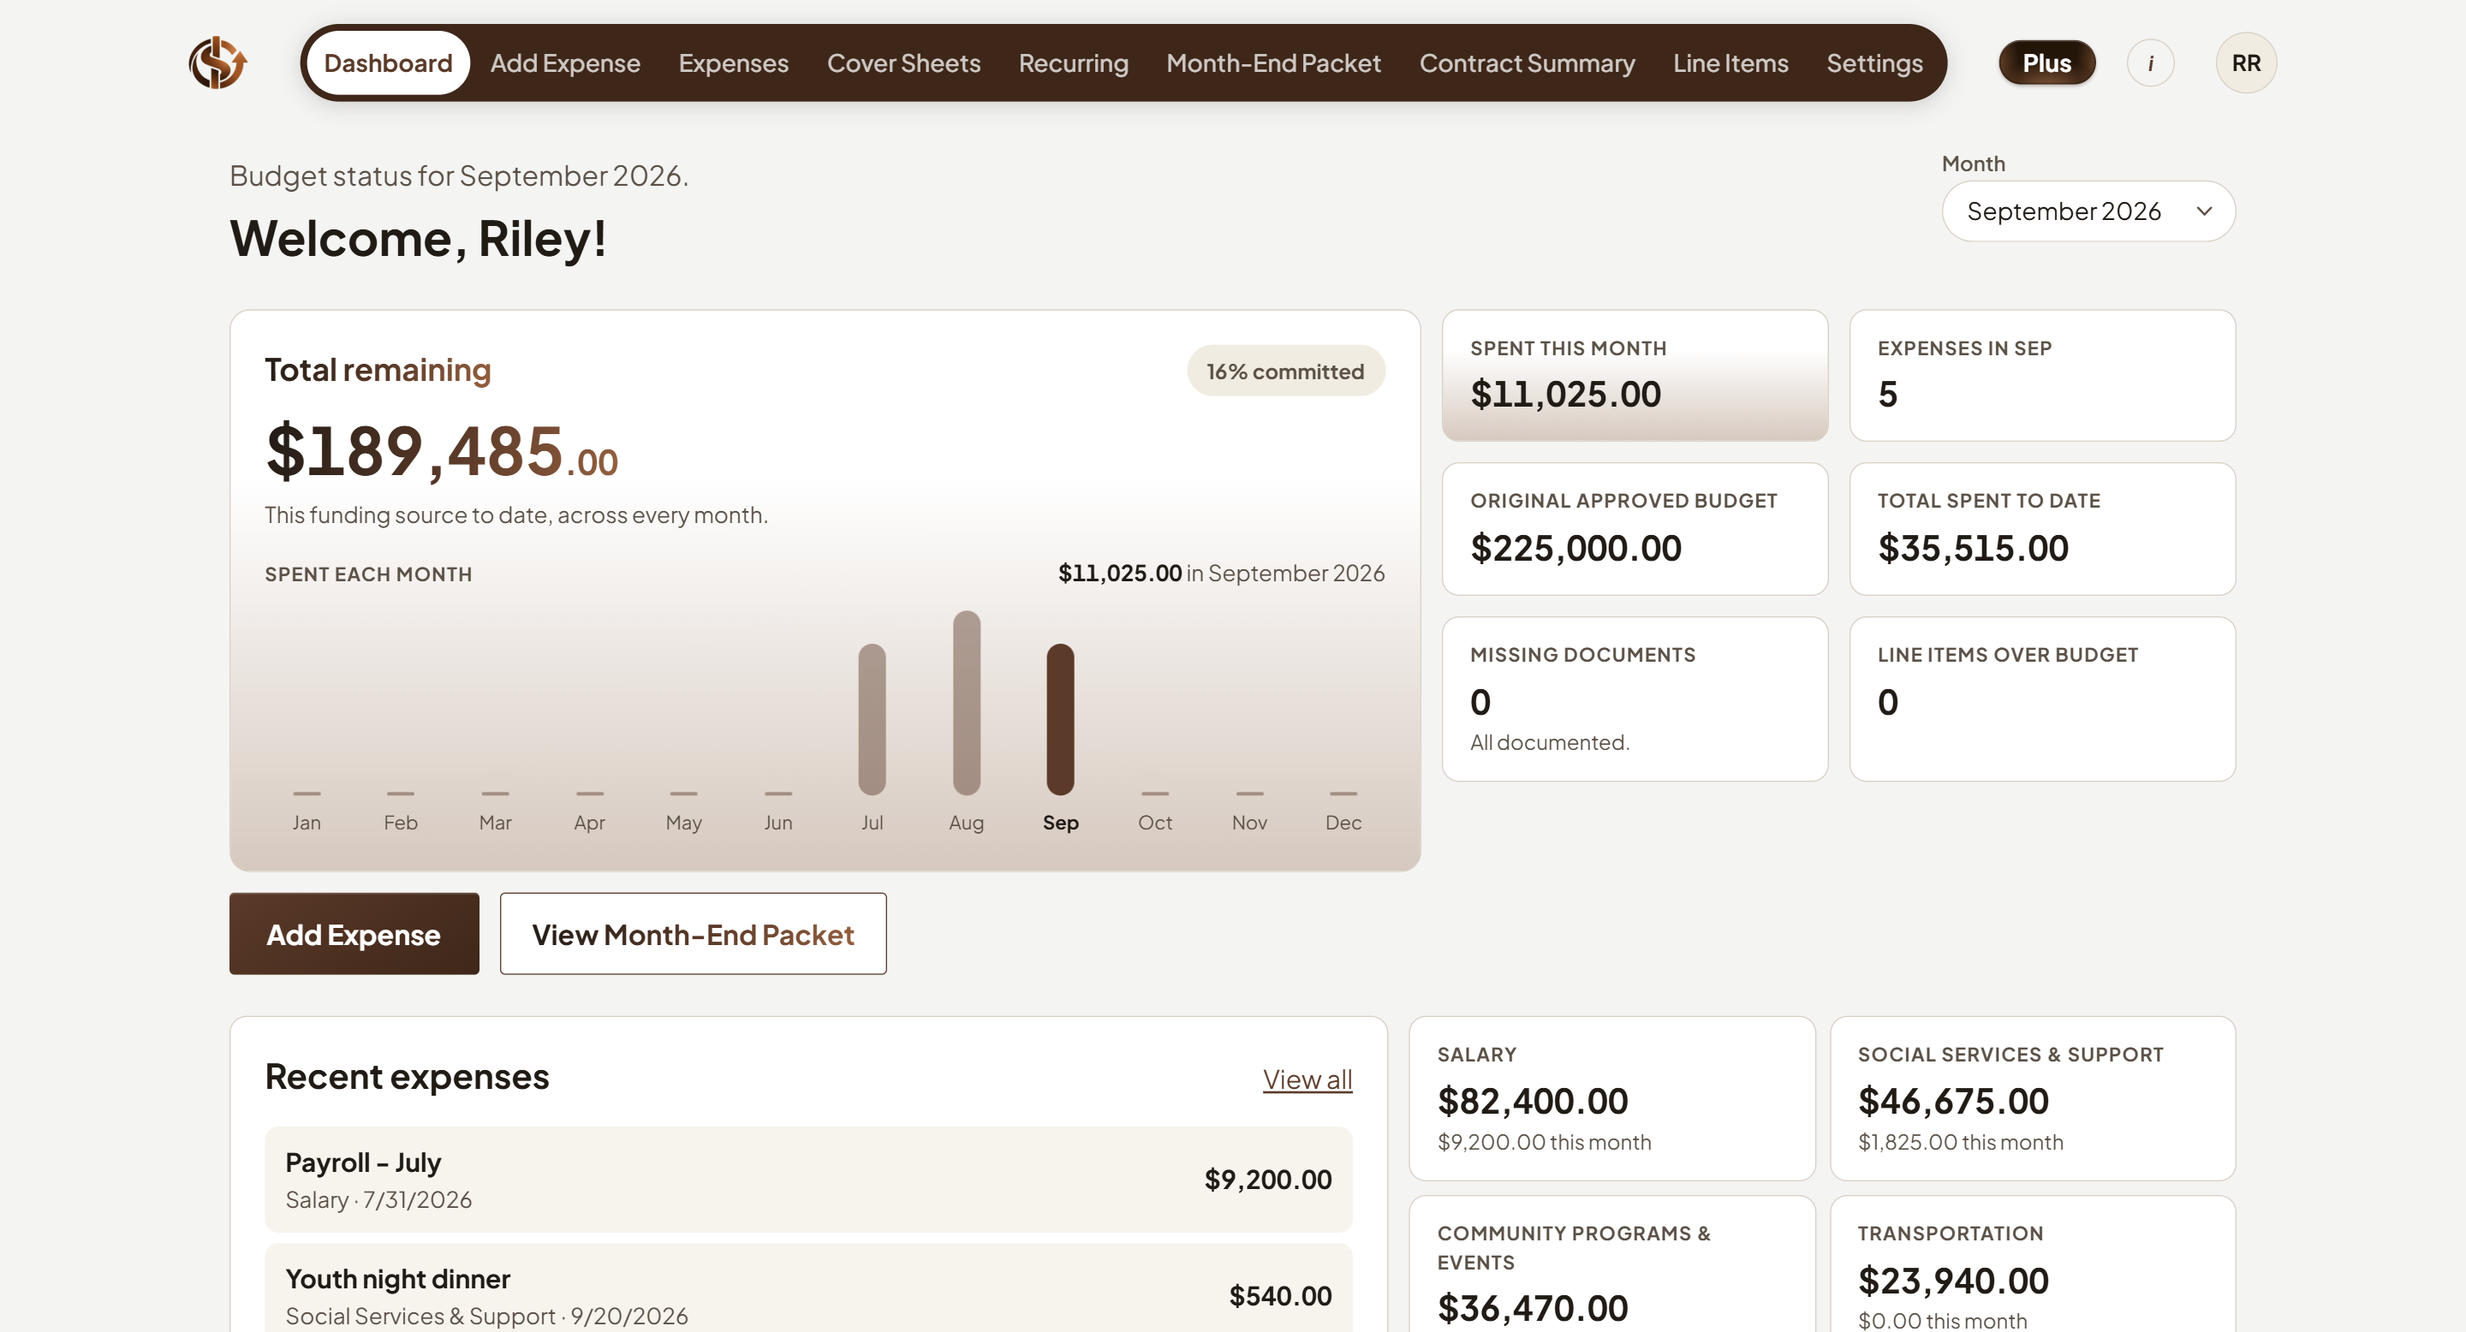
Task: Click the app logo icon
Action: click(217, 62)
